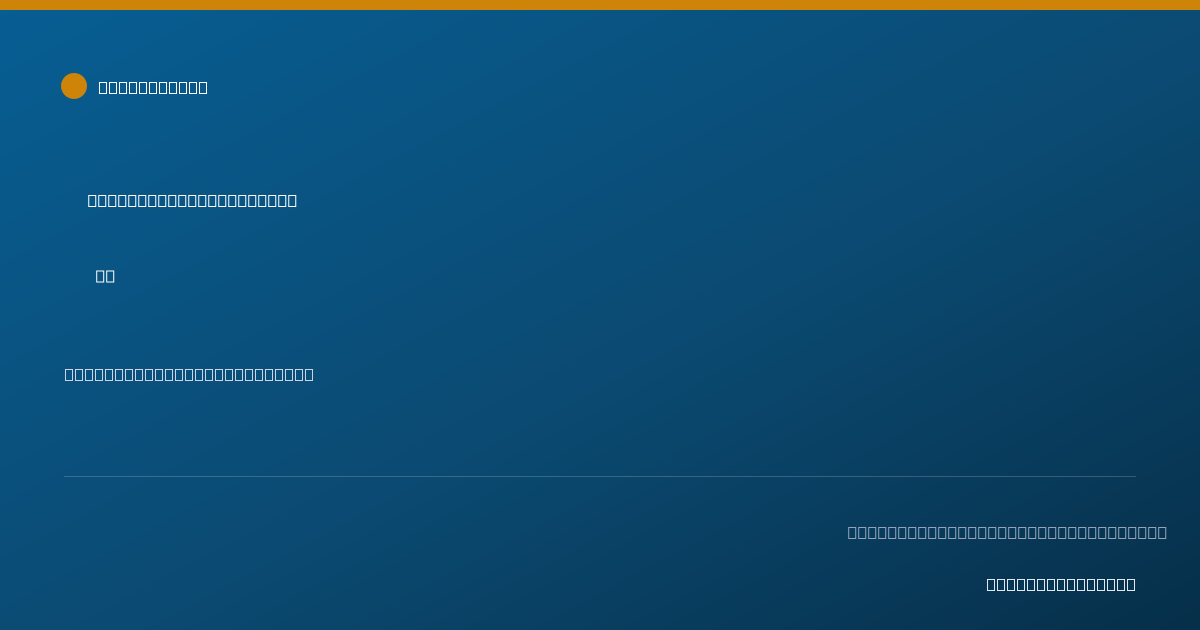Screen dimensions: 1200x630
Task: Click the last glyph of the white footer line
Action: 1131,584
